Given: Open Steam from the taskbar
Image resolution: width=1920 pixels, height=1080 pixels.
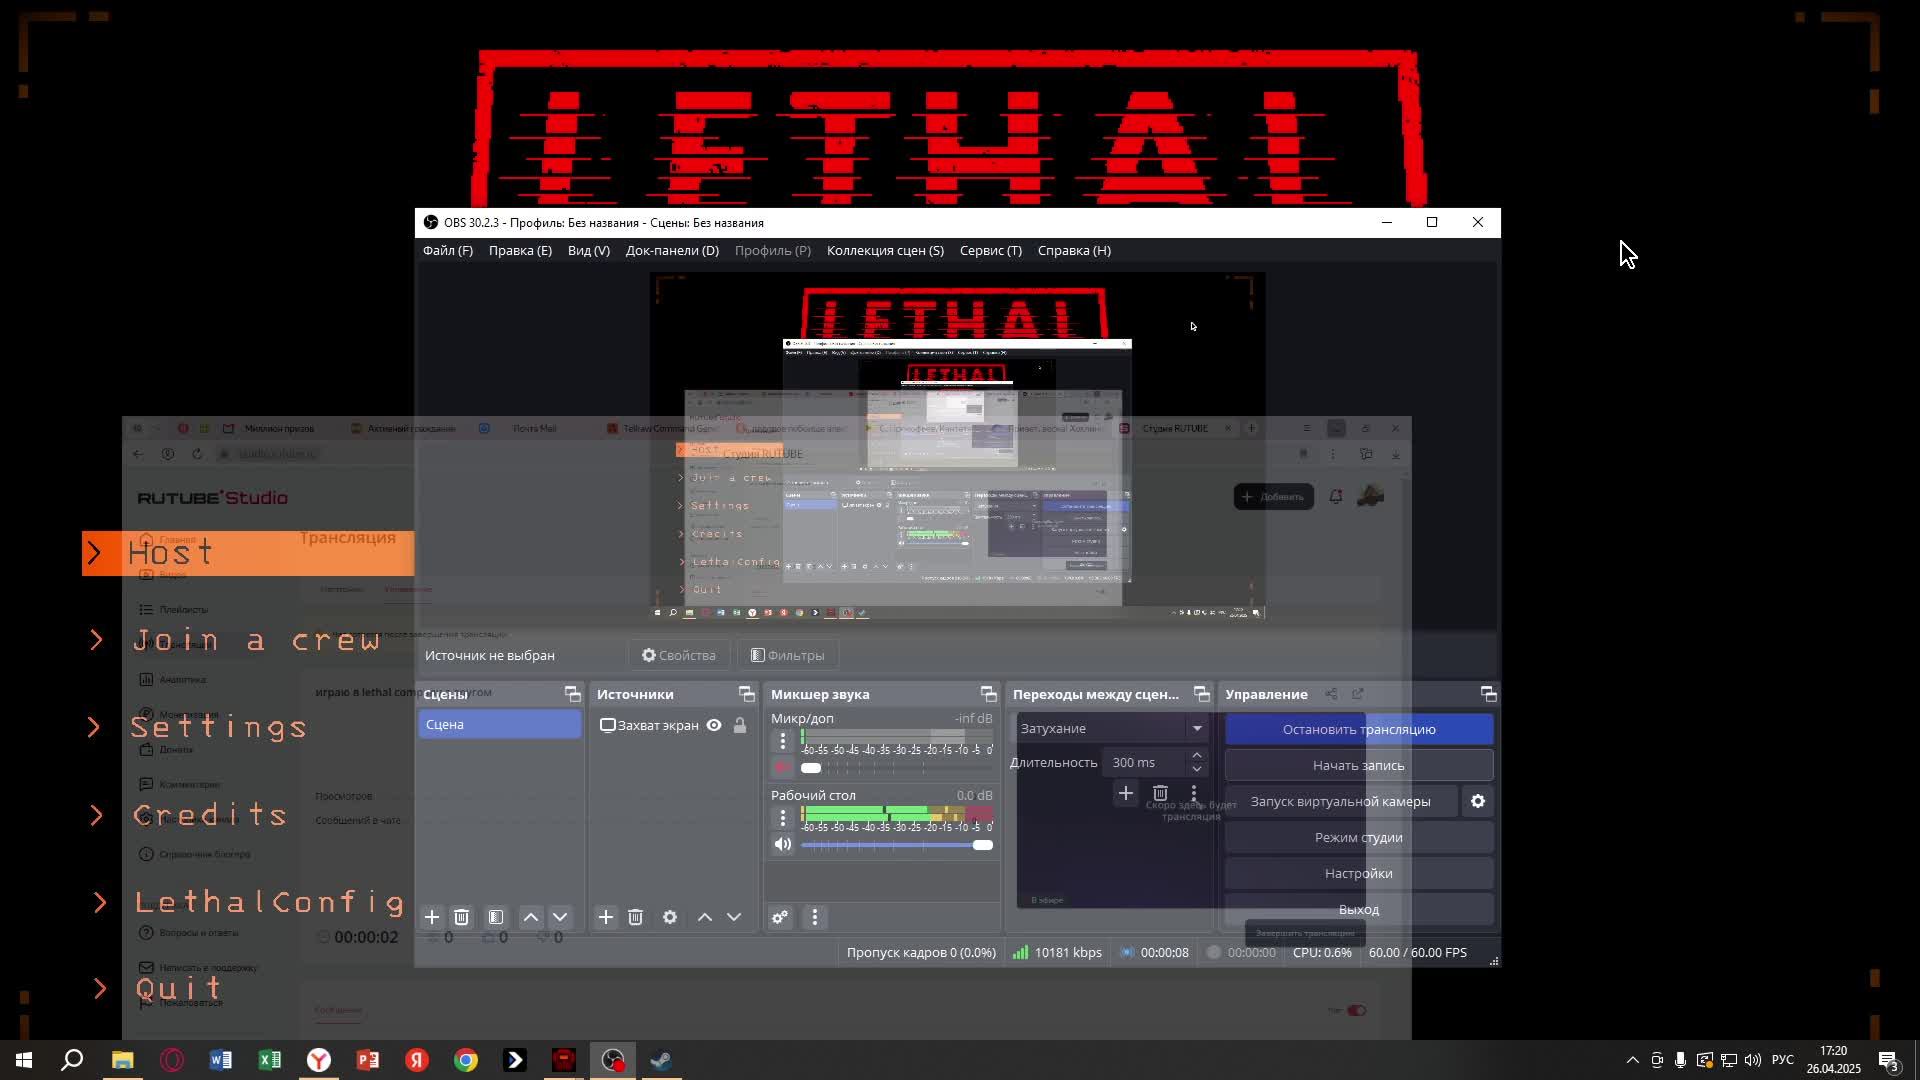Looking at the screenshot, I should click(661, 1060).
